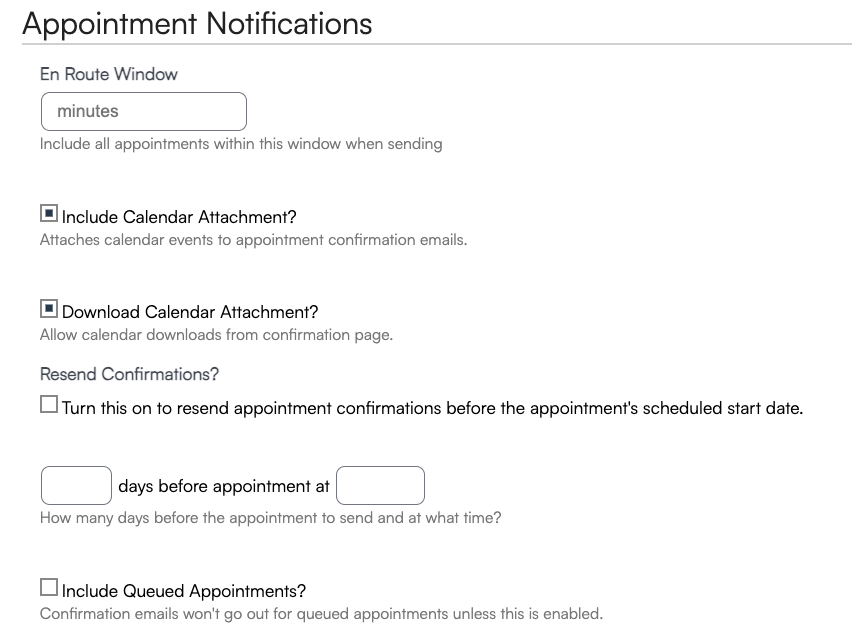Click the 'How many days before' help text
The image size is (852, 633).
(x=270, y=518)
